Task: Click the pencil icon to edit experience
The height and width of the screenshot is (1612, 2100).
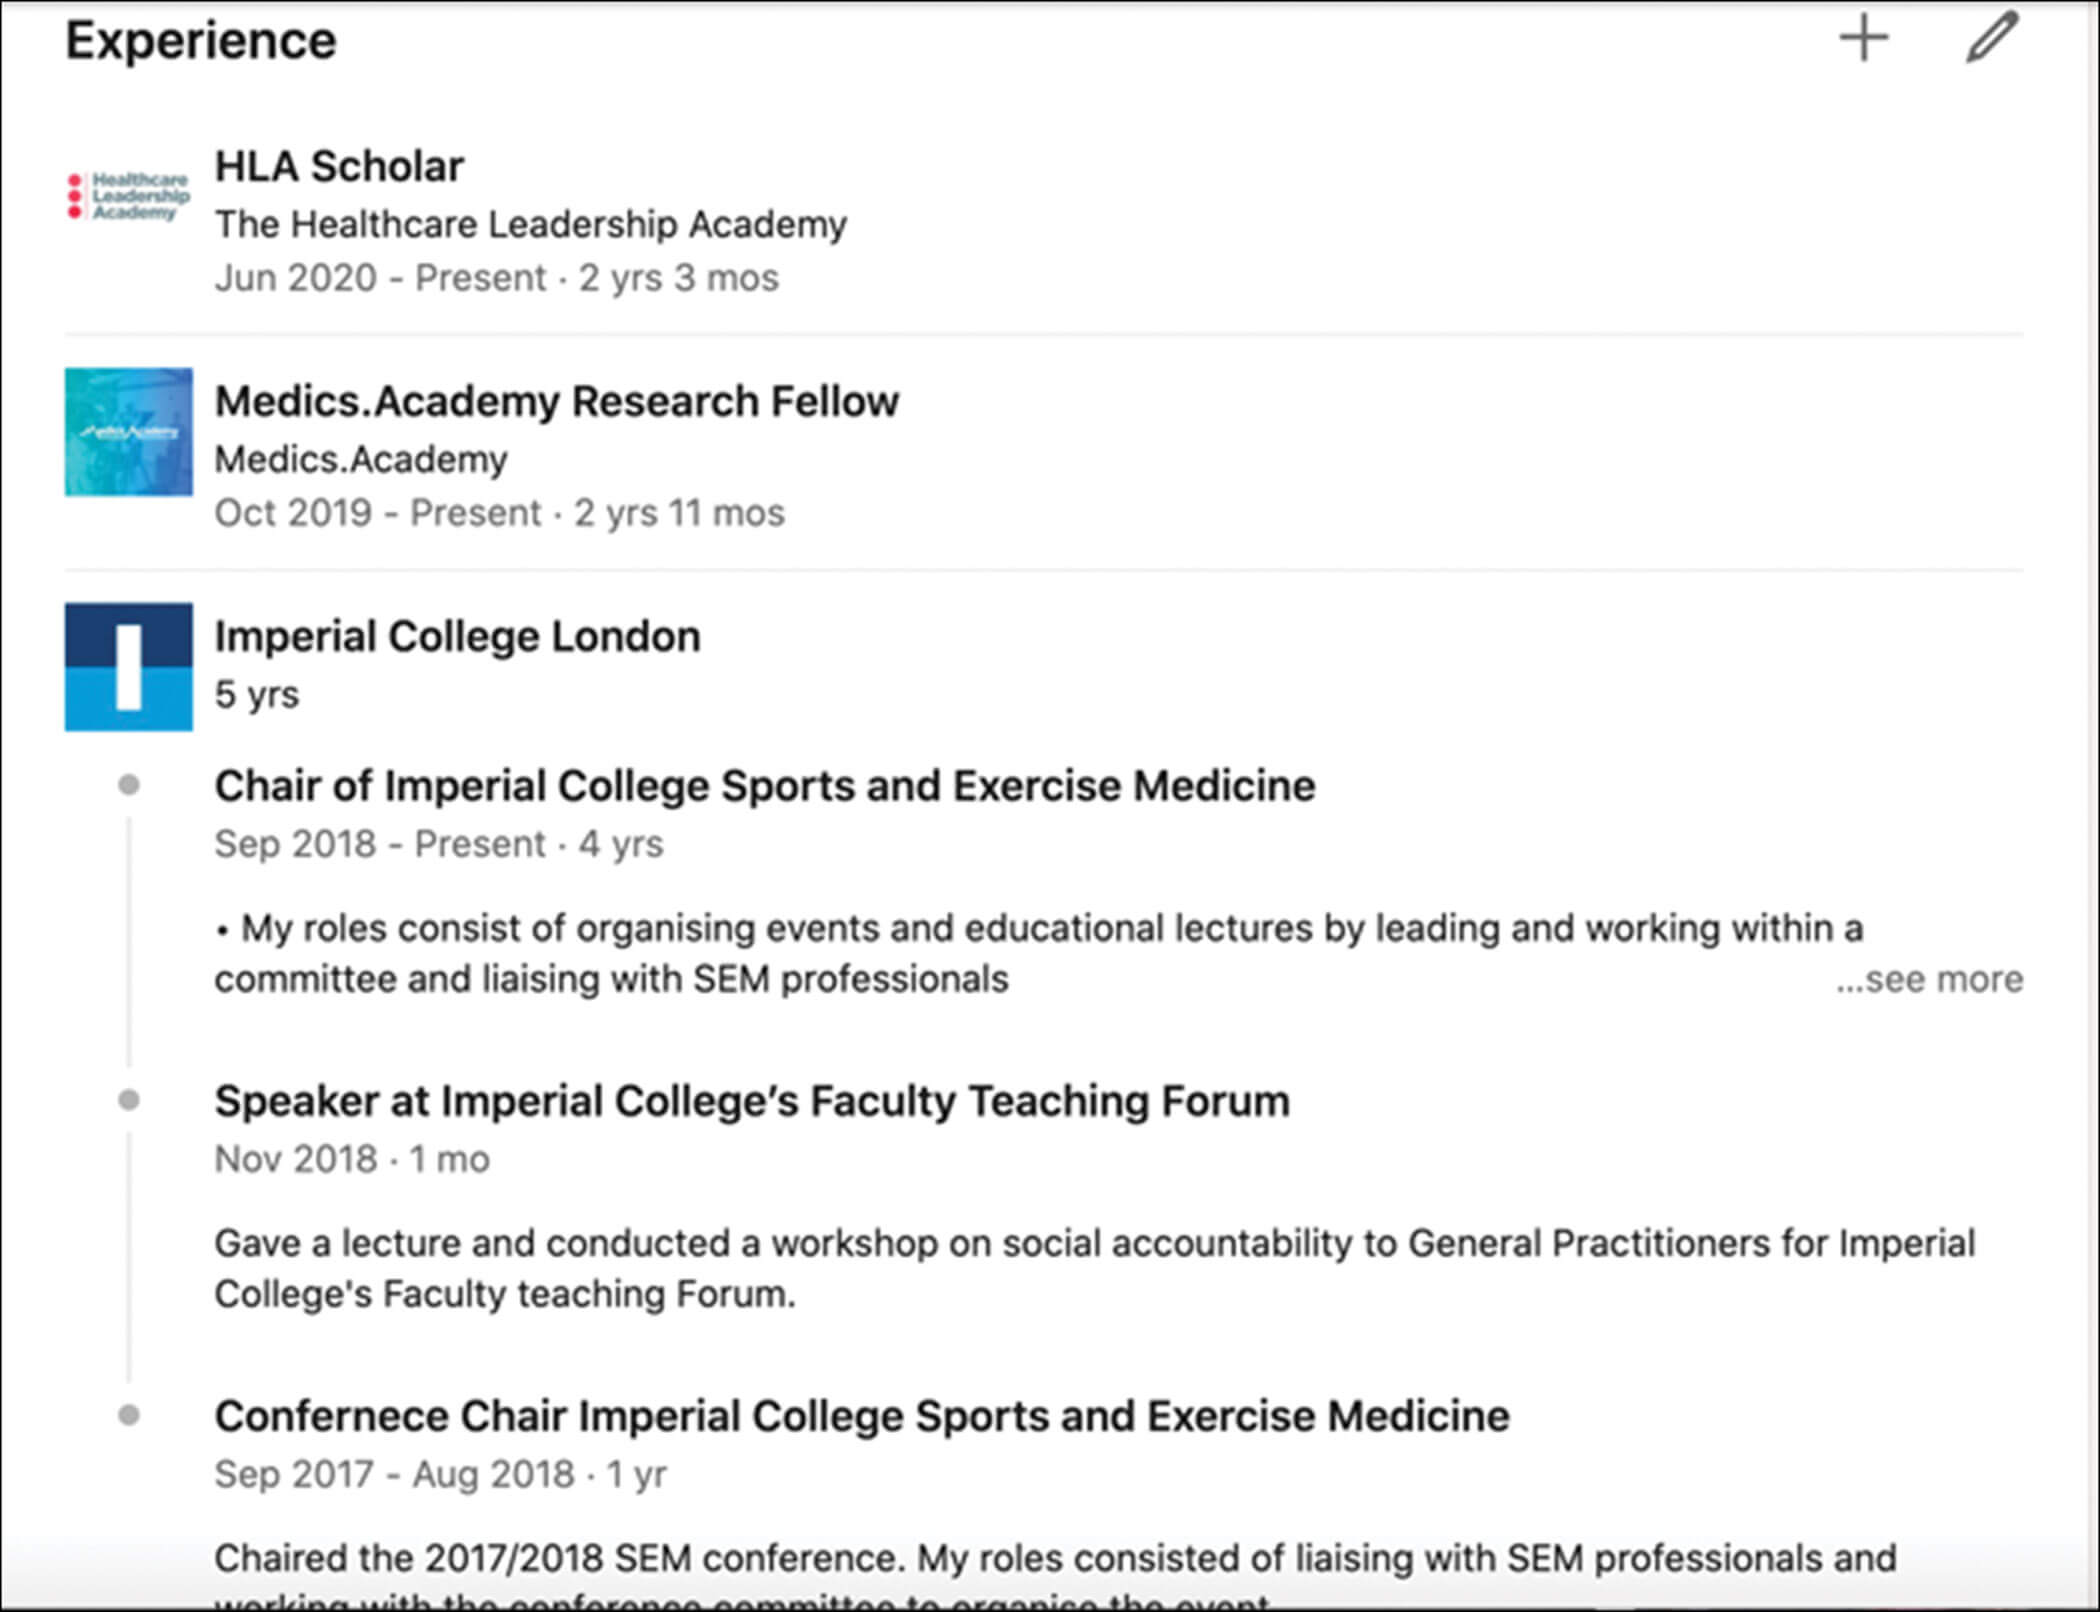Action: point(1991,39)
